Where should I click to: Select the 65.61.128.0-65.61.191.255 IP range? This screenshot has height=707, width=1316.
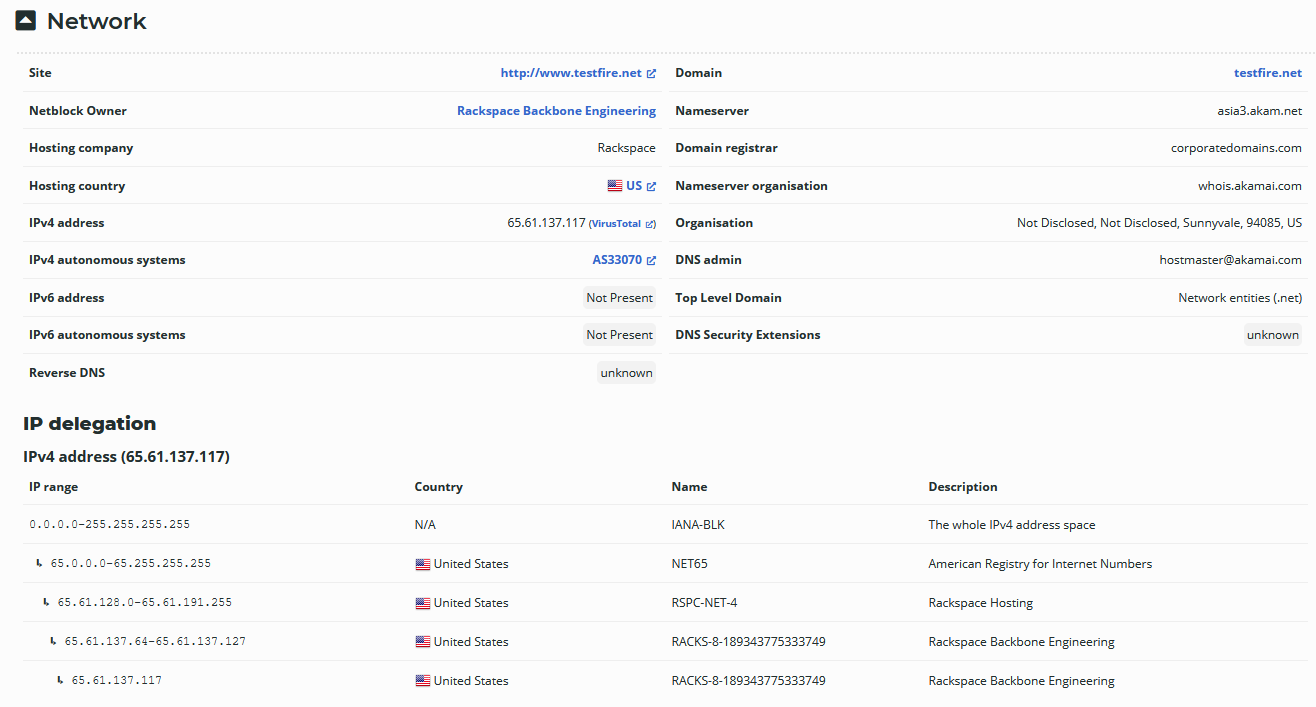[145, 602]
